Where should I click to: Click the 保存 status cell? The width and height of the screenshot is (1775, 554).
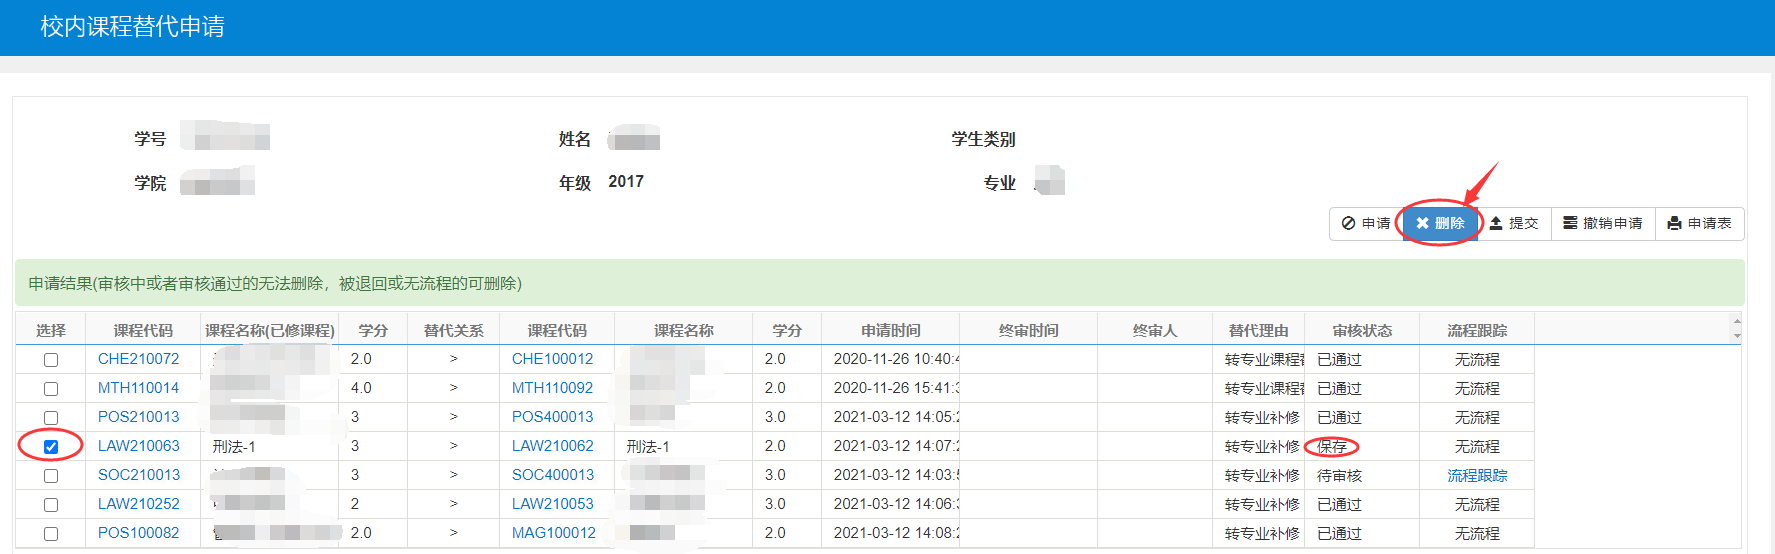click(1332, 447)
